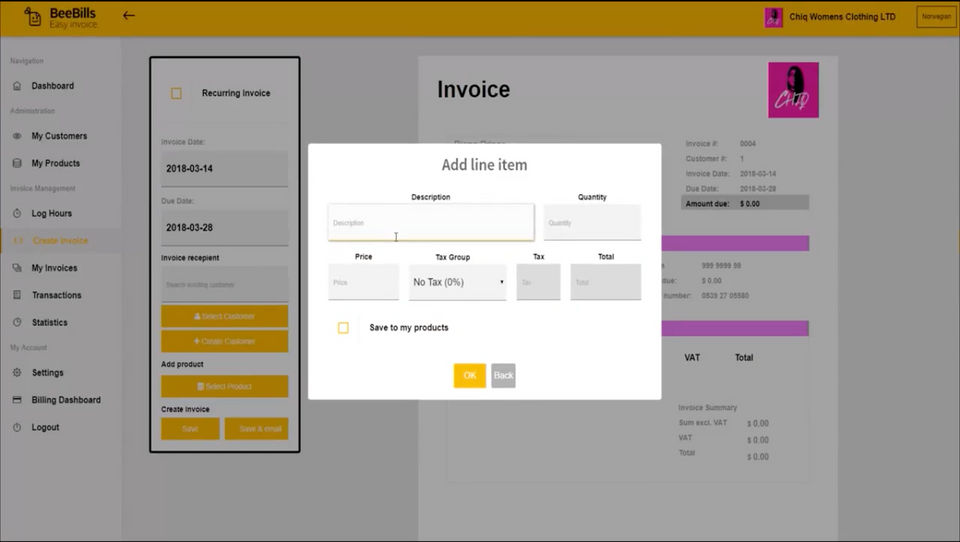The image size is (960, 542).
Task: Open Transactions menu item
Action: 56,295
